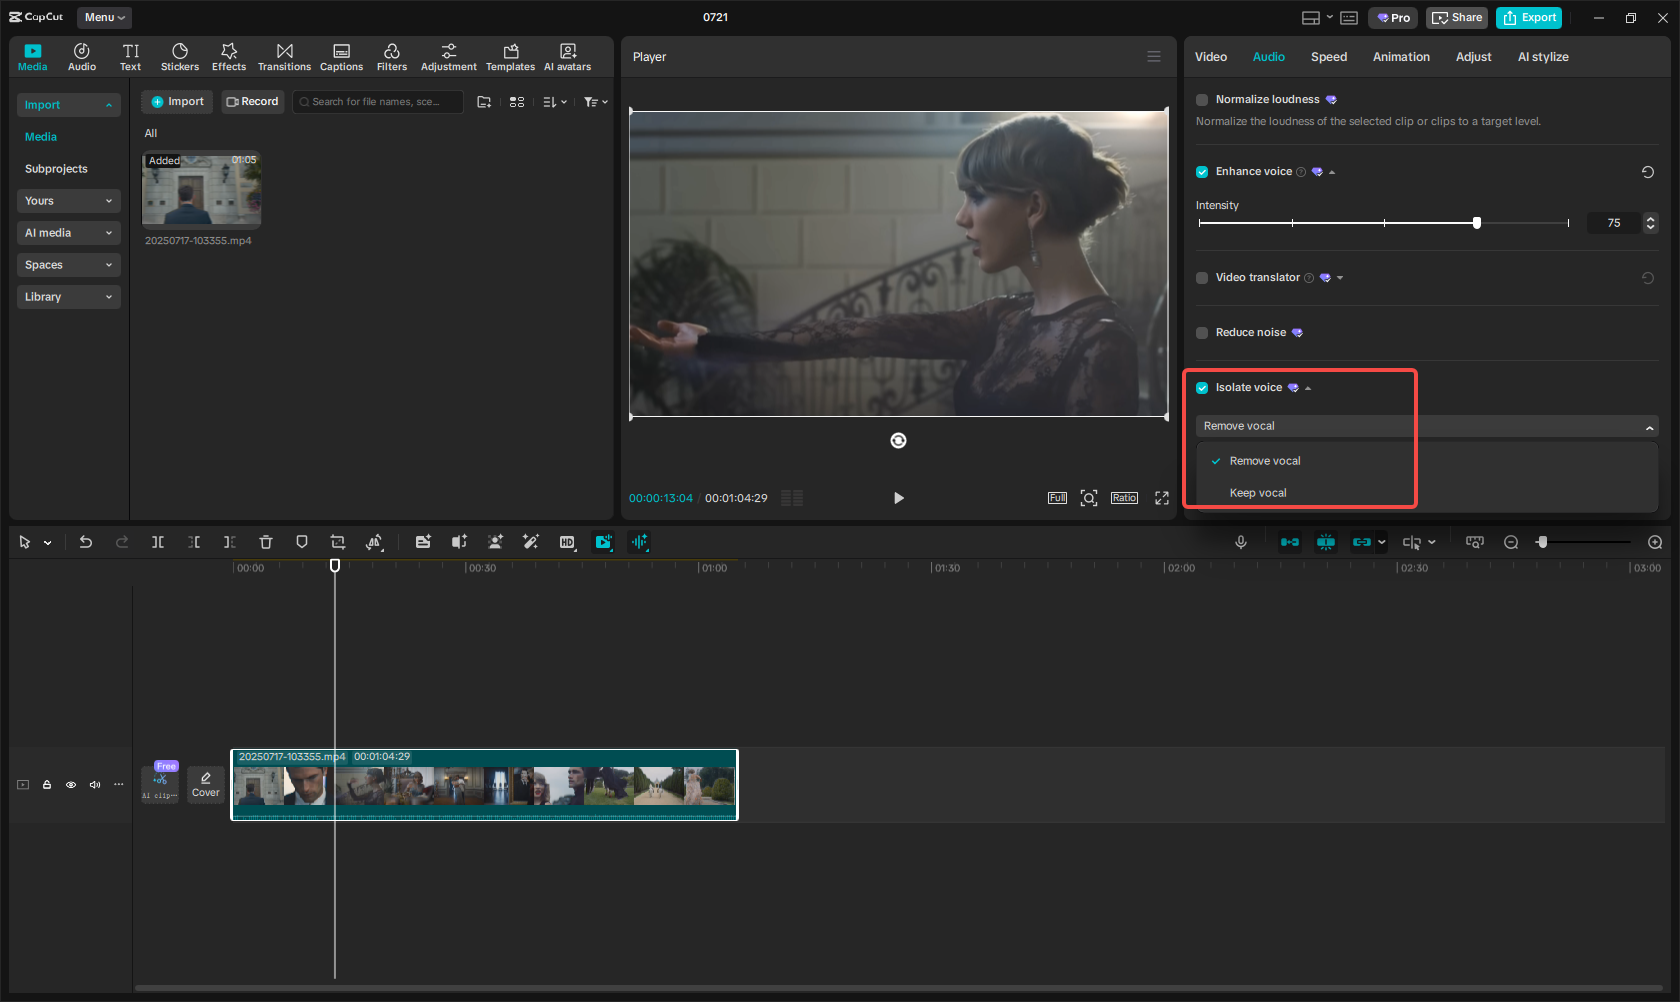Image resolution: width=1680 pixels, height=1002 pixels.
Task: Enable the Reduce noise checkbox
Action: pos(1202,333)
